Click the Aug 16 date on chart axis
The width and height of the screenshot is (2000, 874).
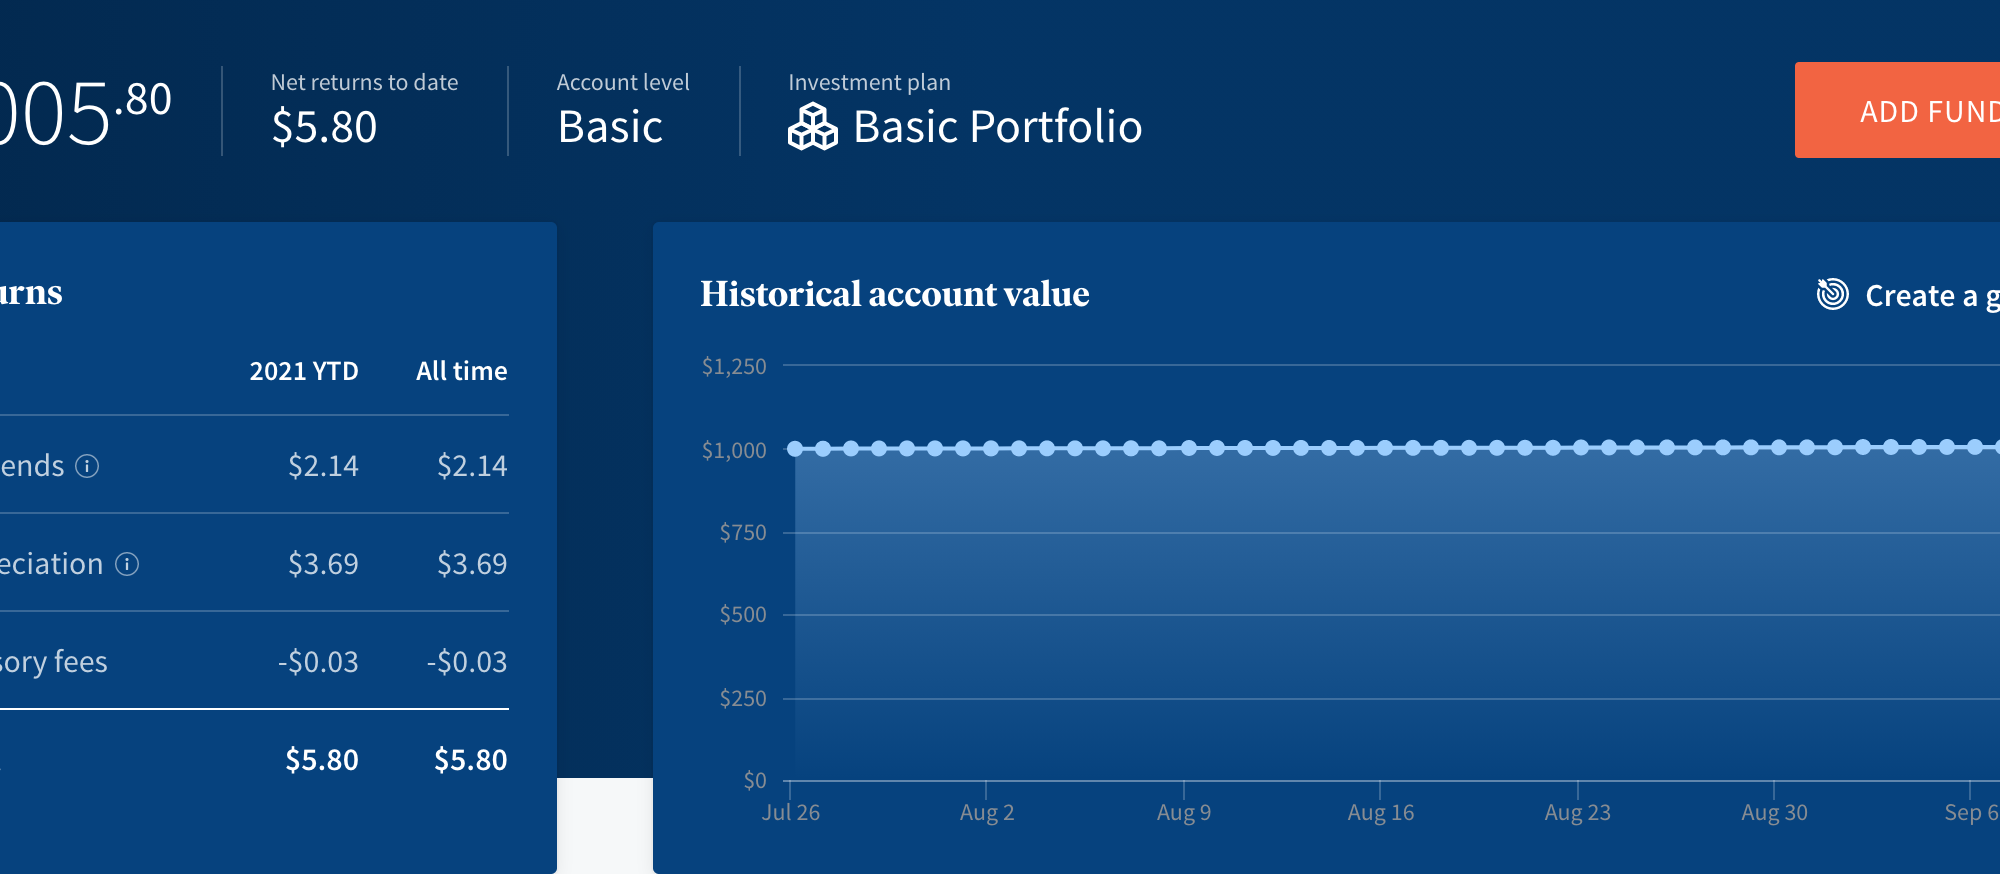tap(1380, 812)
